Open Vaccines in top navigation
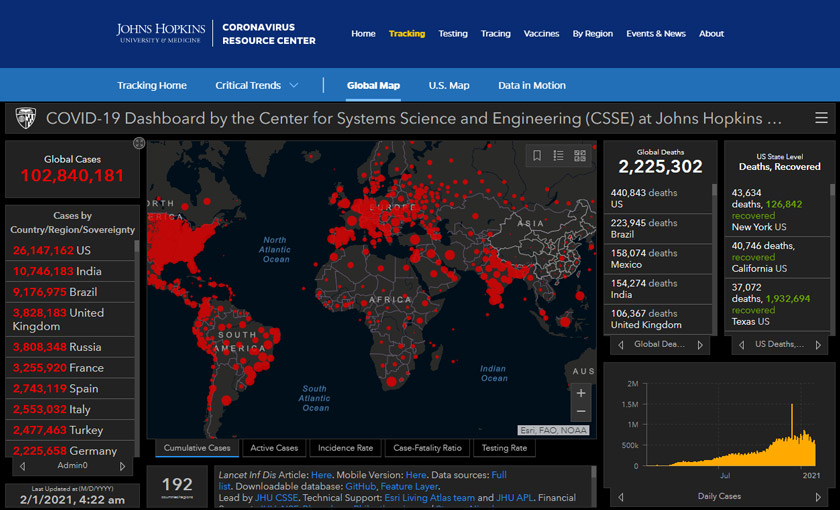Screen dimensions: 840x510 click(541, 34)
